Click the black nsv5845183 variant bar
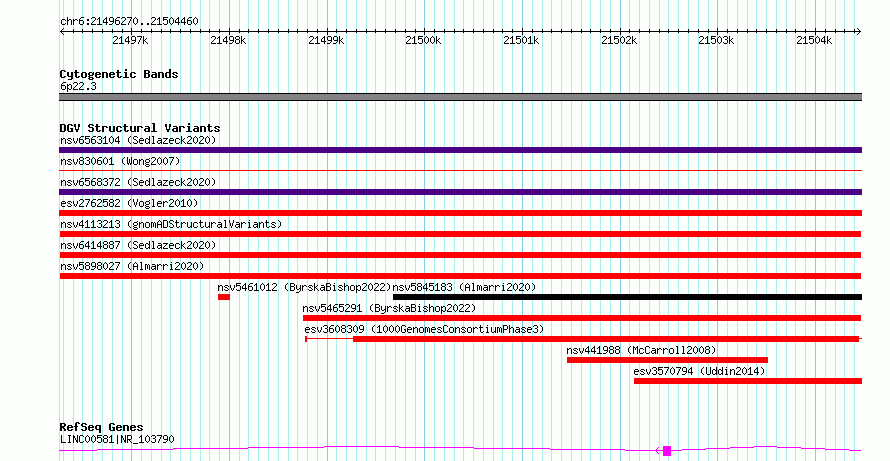Screen dimensions: 890x461 point(627,297)
